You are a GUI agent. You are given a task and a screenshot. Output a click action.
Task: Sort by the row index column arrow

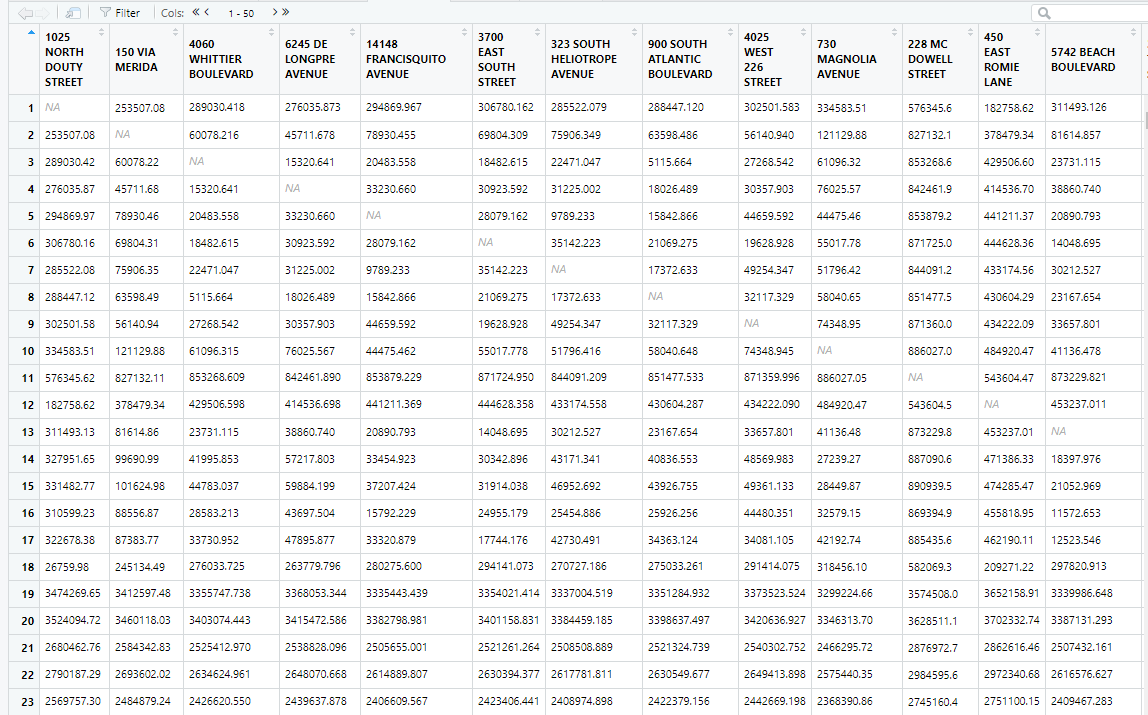point(31,33)
